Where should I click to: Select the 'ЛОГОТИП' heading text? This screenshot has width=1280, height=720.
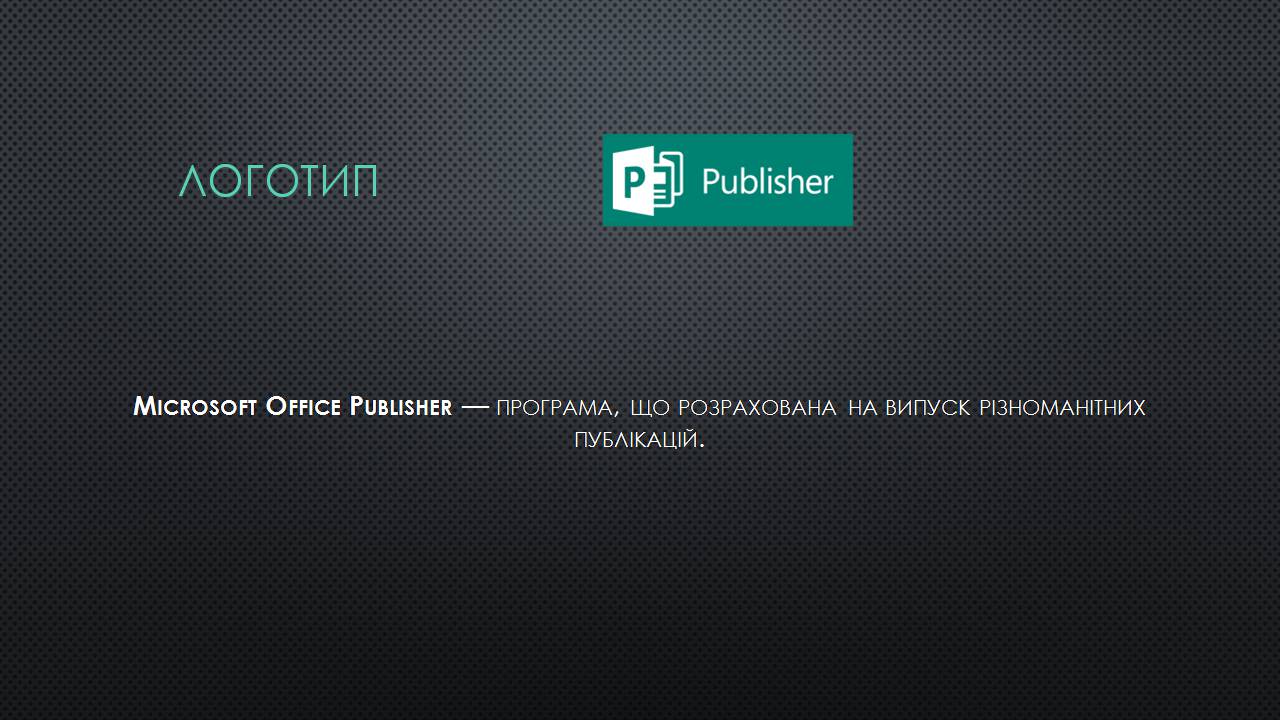pos(279,182)
